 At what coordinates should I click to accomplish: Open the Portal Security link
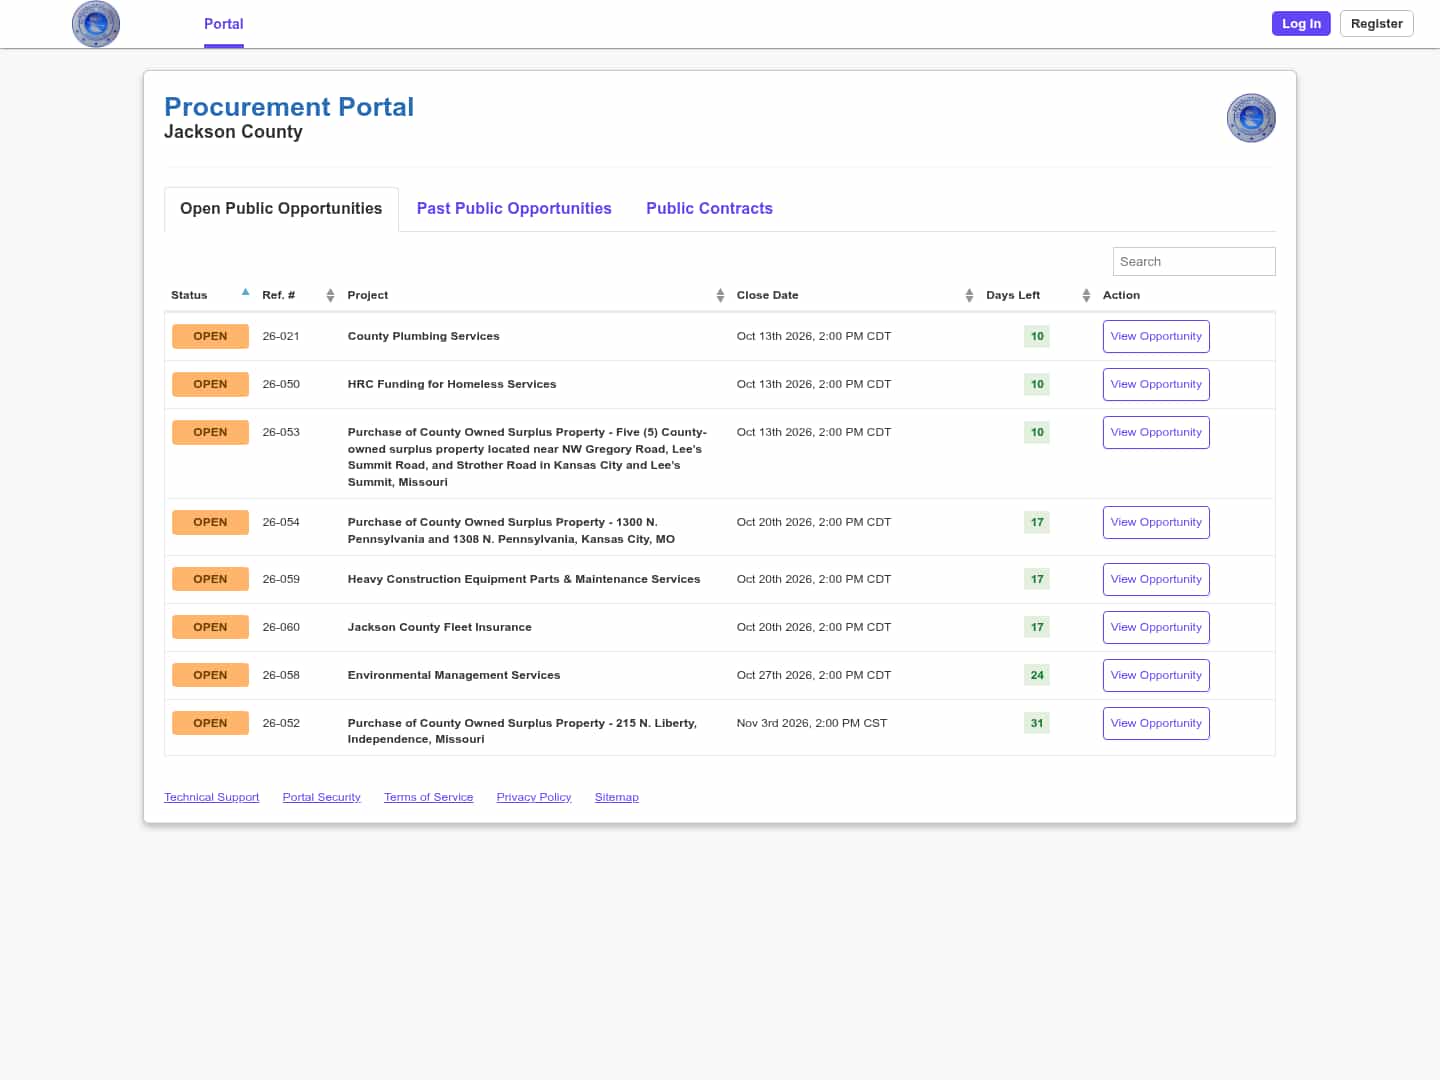tap(321, 797)
